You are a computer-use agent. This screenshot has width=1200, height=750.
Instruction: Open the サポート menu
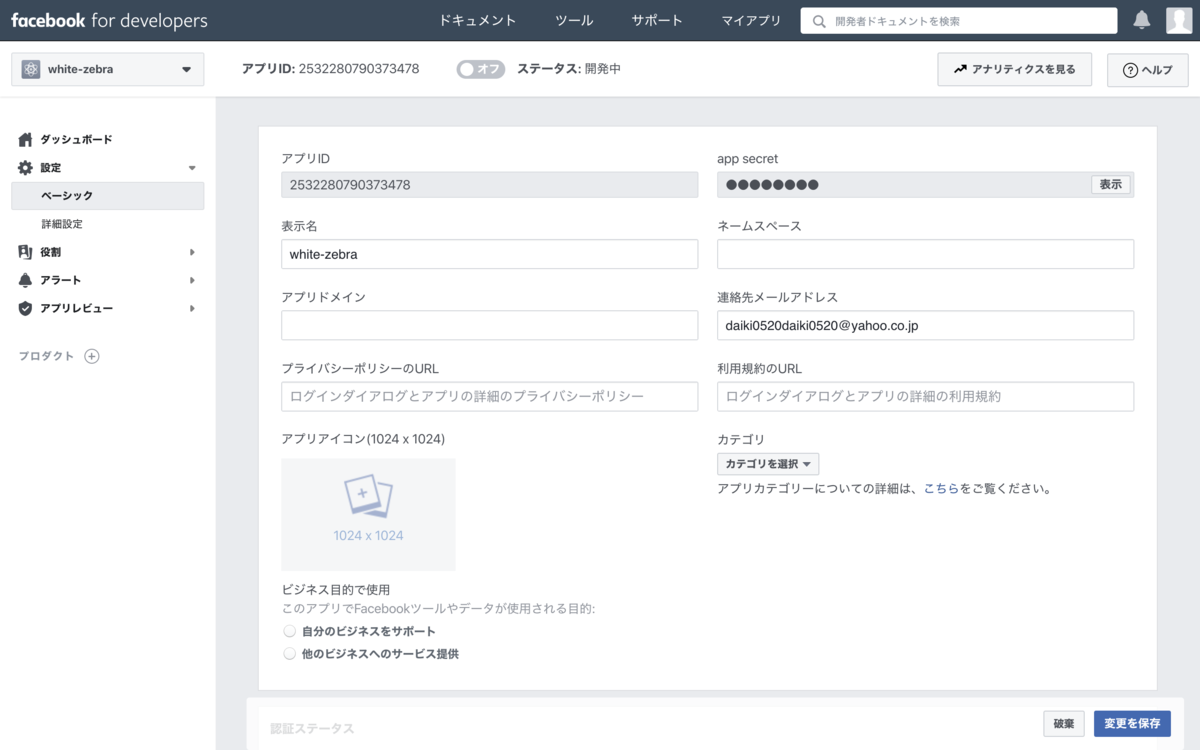point(657,21)
